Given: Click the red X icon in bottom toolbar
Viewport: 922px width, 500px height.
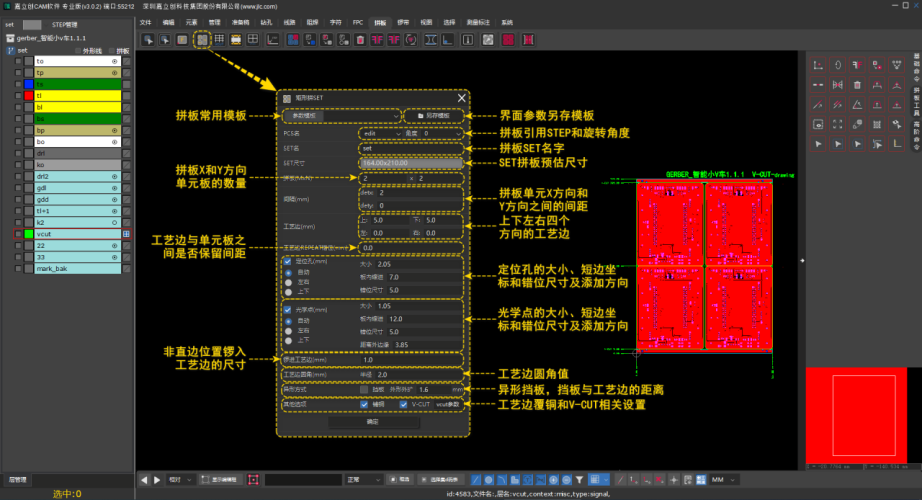Looking at the screenshot, I should click(x=659, y=480).
